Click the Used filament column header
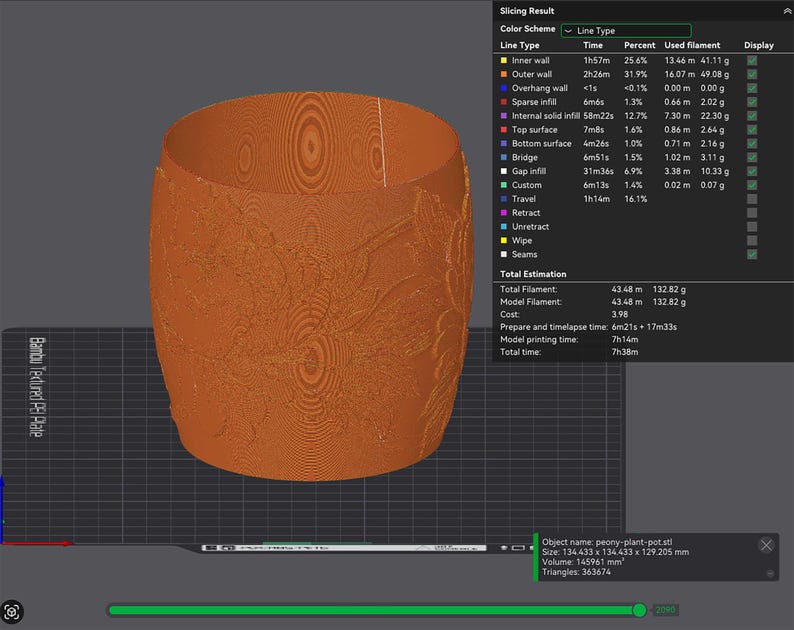This screenshot has width=794, height=630. [692, 45]
